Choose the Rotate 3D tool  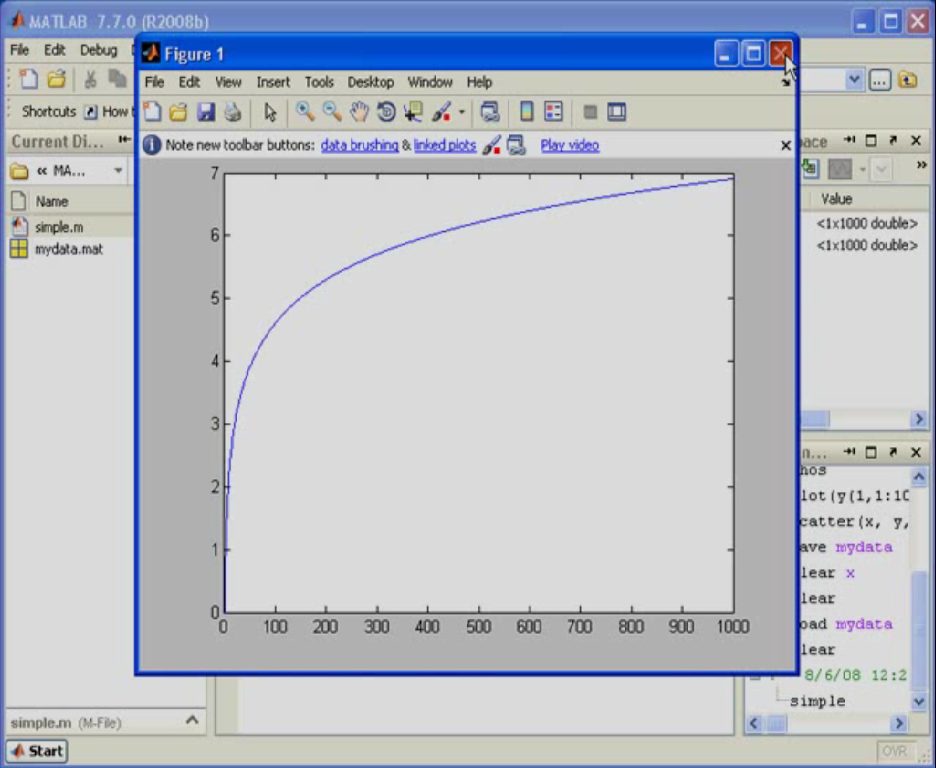(x=386, y=112)
